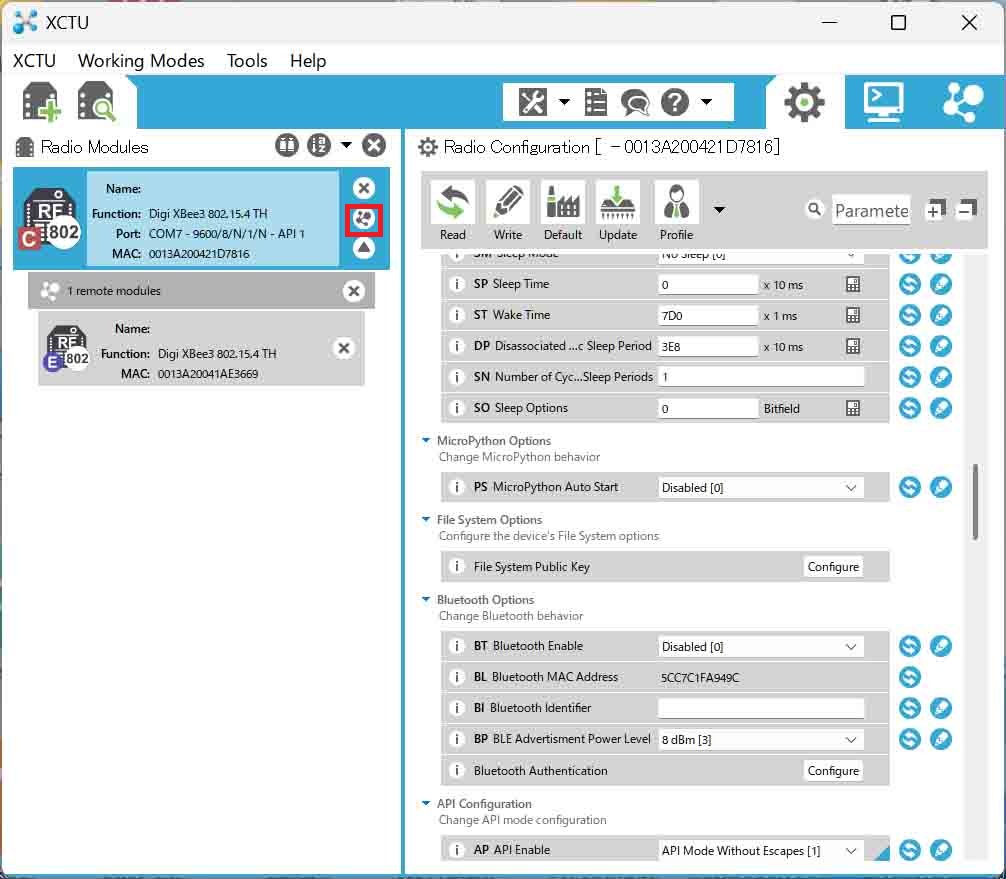
Task: Remove the remote module 0013A20041AE3669
Action: (344, 348)
